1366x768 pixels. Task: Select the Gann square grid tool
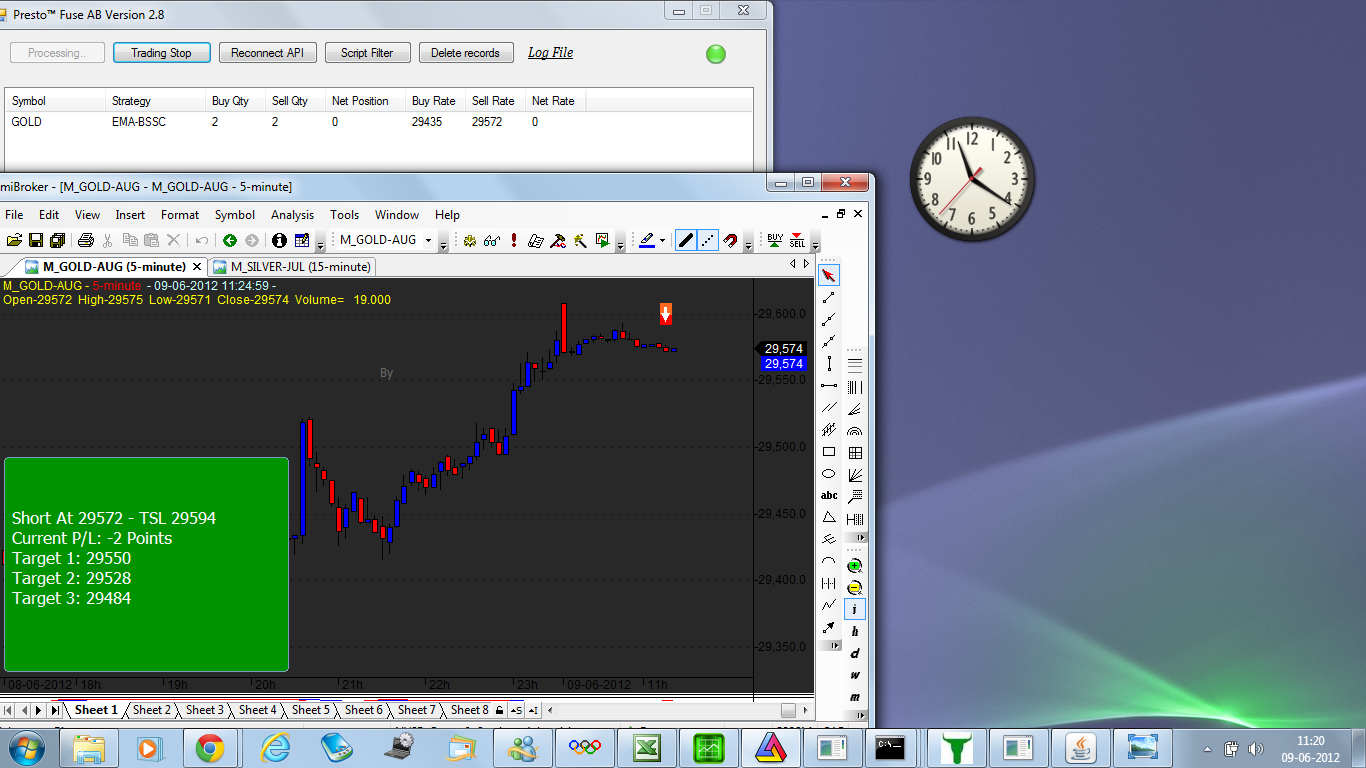(x=855, y=453)
